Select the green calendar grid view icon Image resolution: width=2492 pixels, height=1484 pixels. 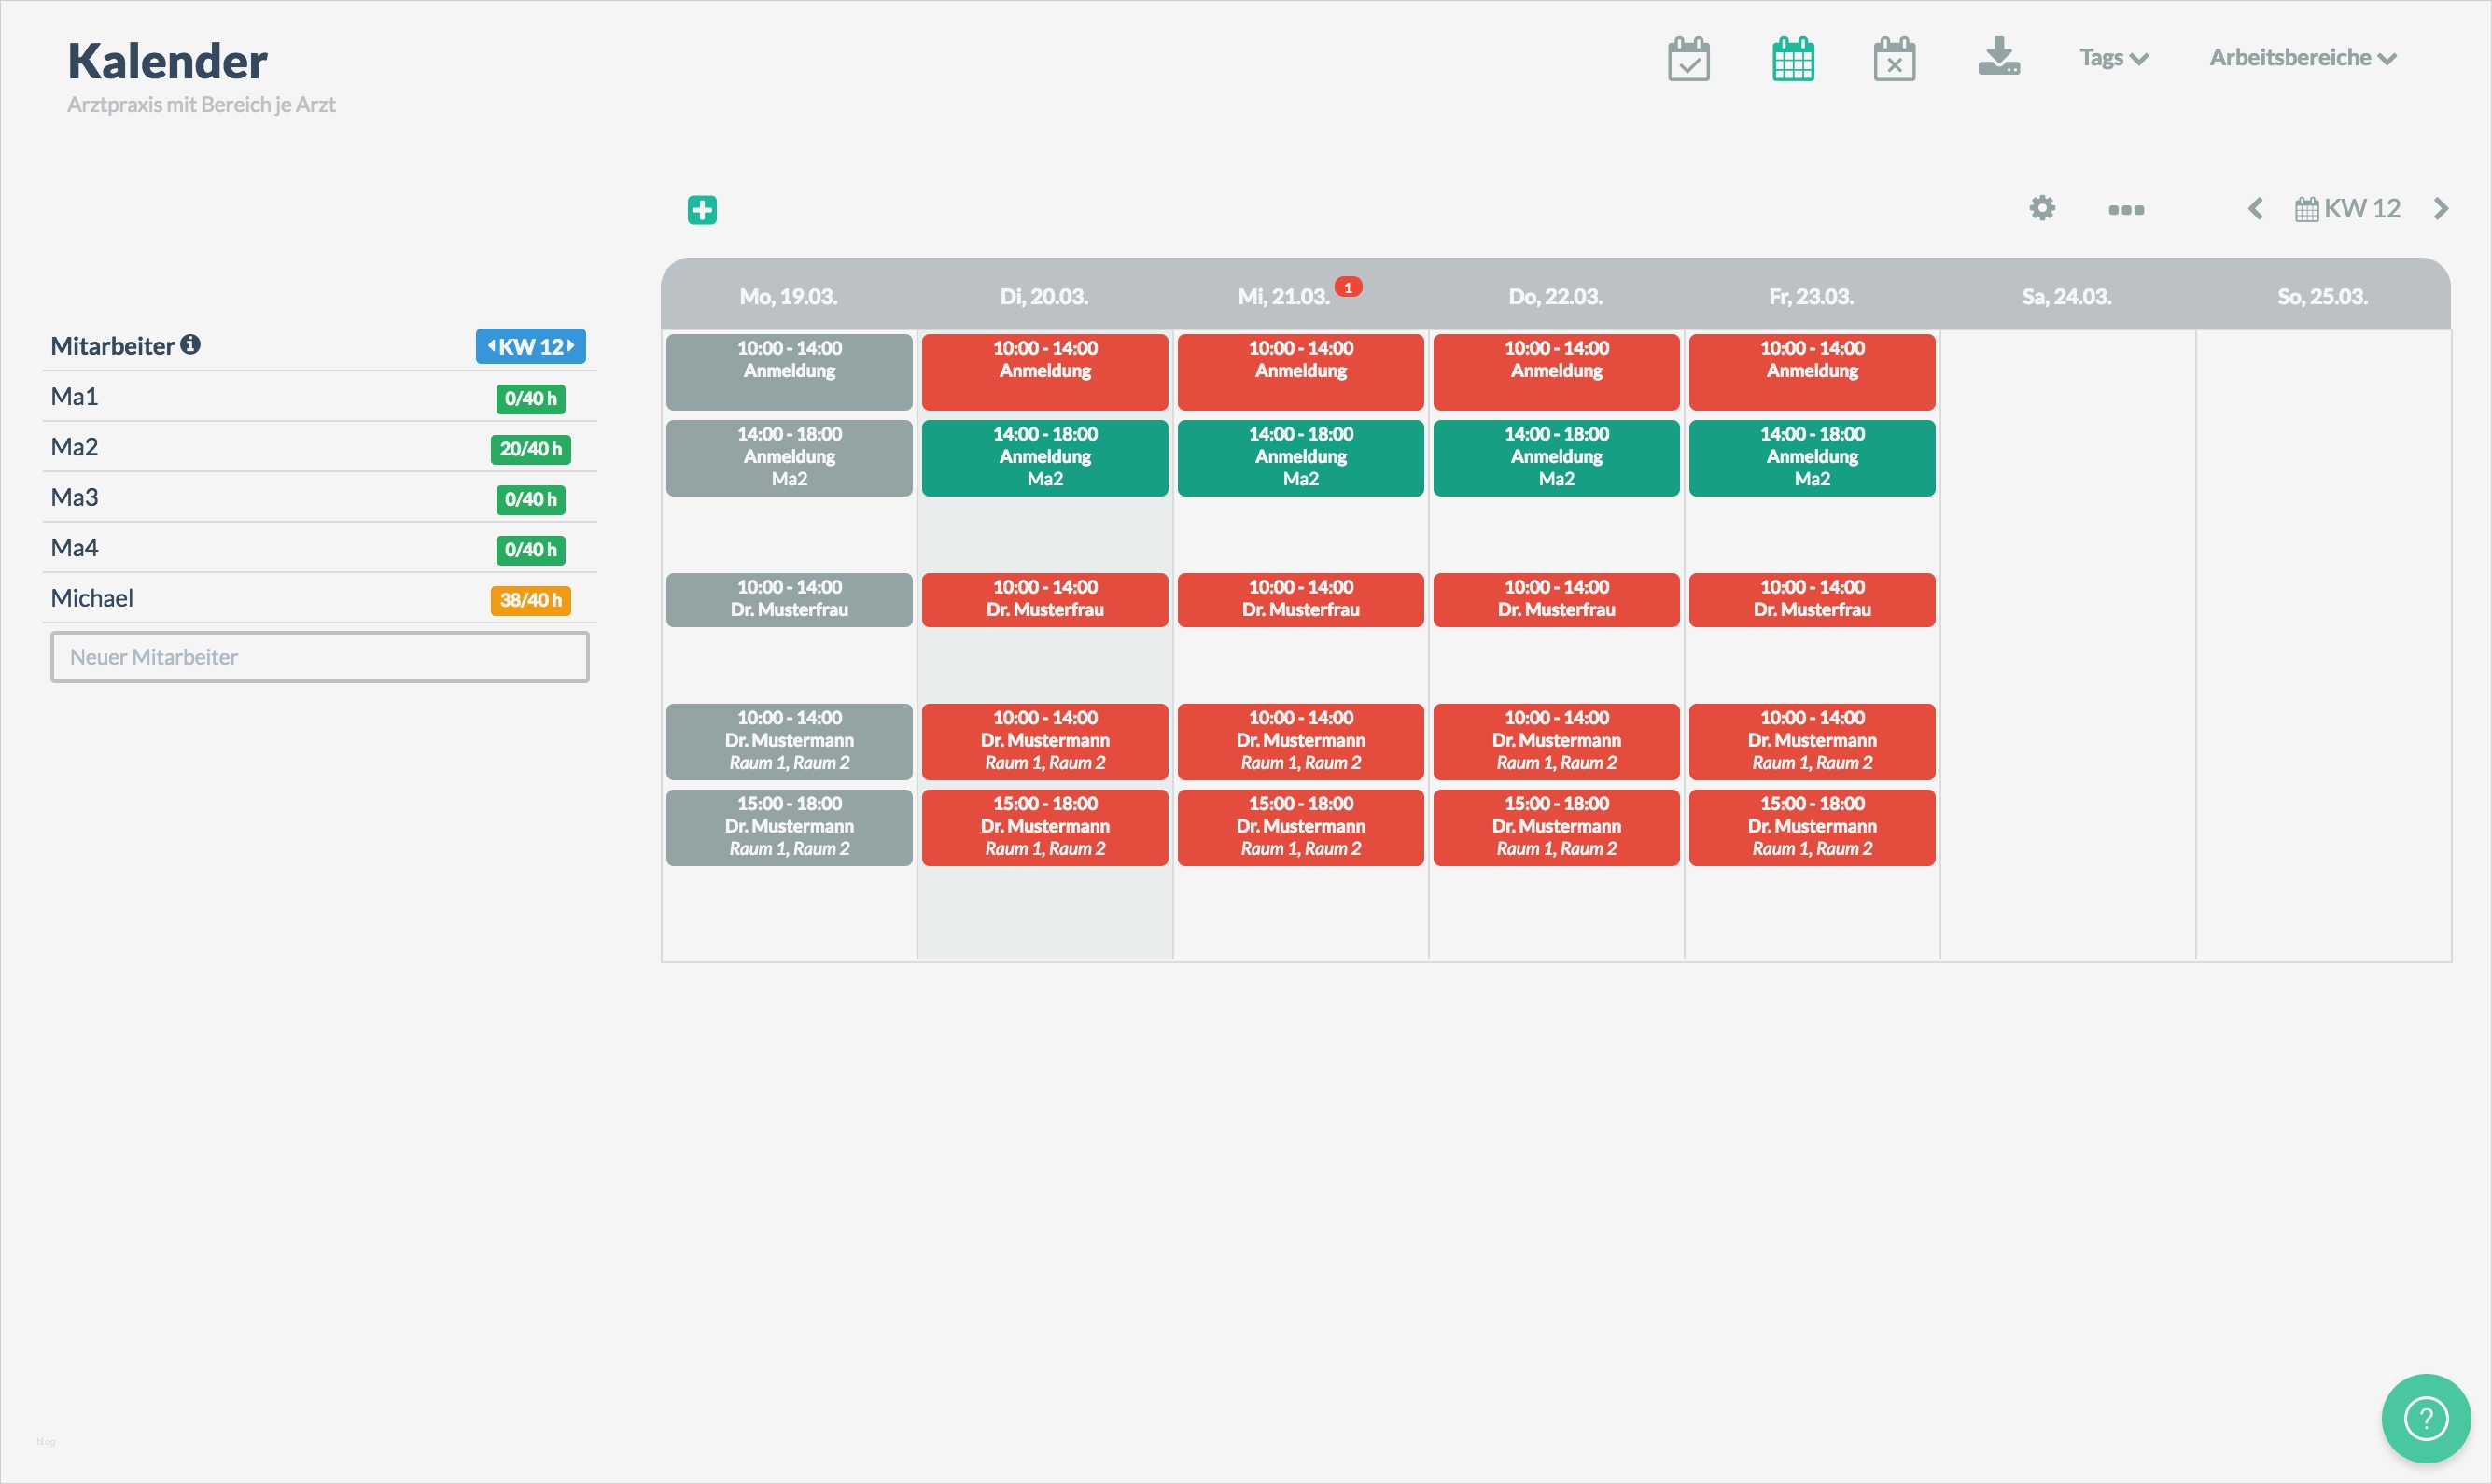tap(1792, 59)
